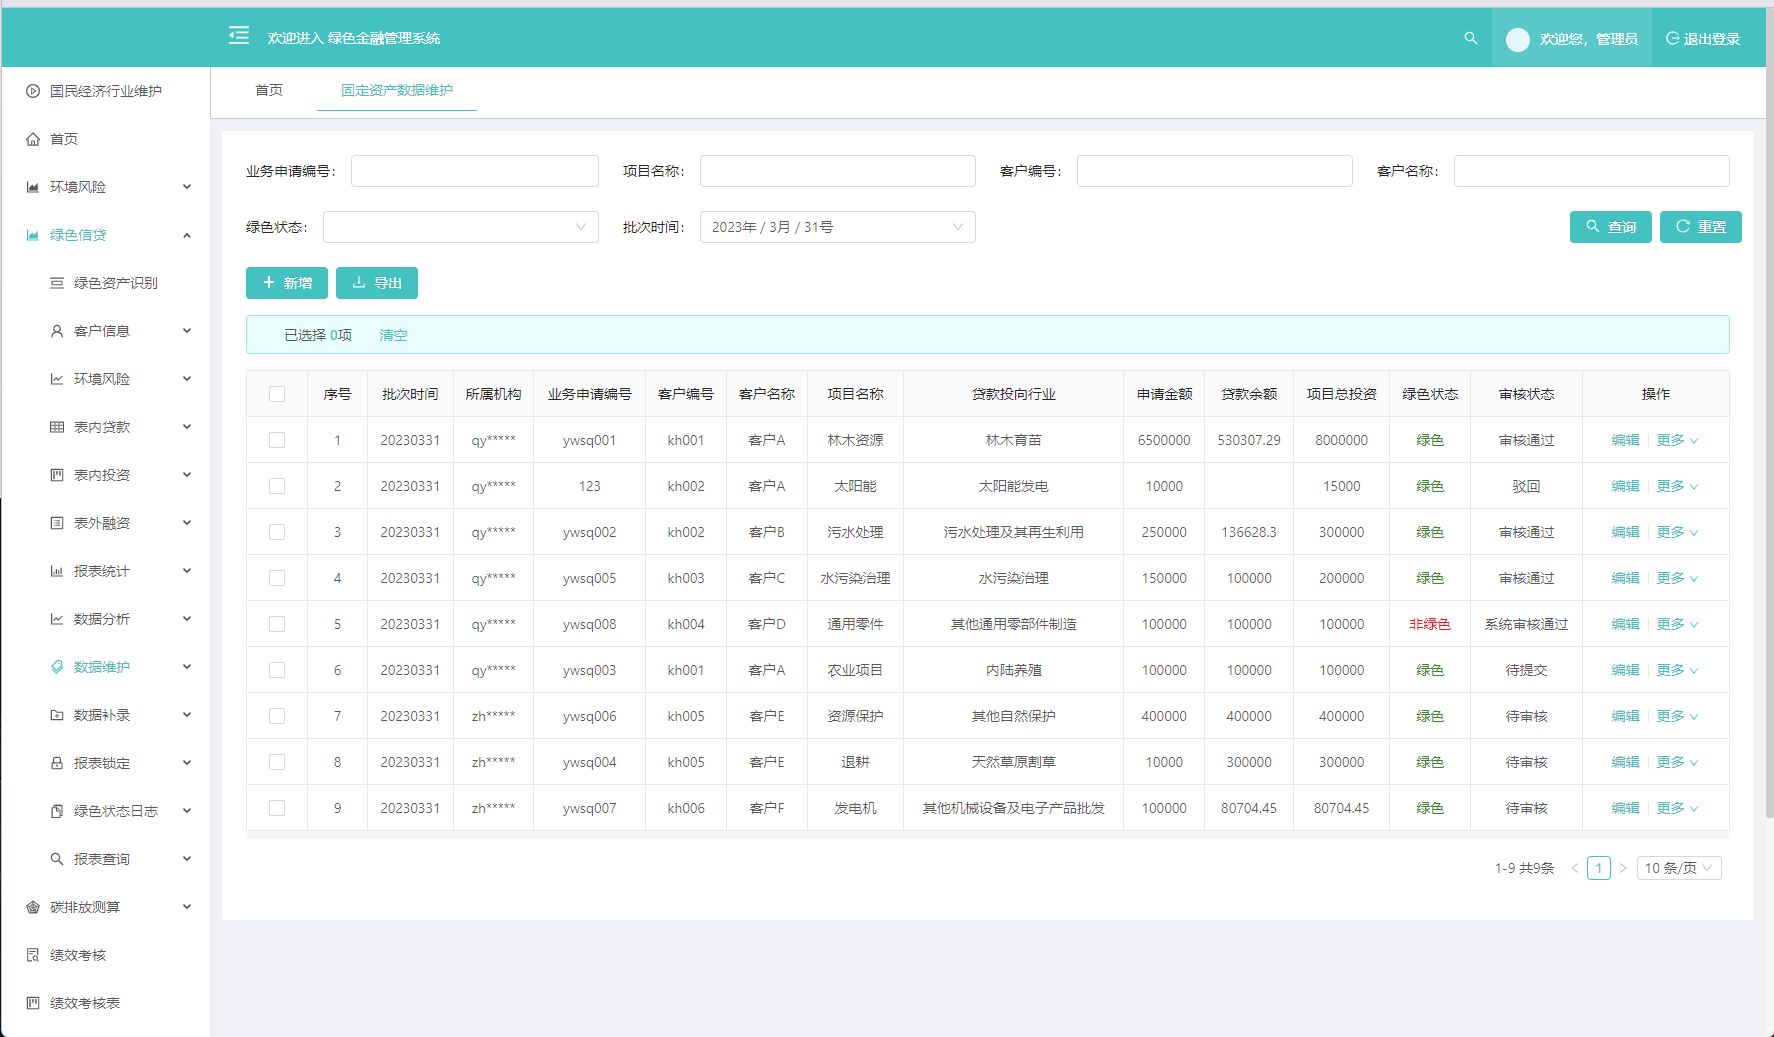This screenshot has height=1037, width=1774.
Task: Toggle the select-all checkbox in table header
Action: (277, 394)
